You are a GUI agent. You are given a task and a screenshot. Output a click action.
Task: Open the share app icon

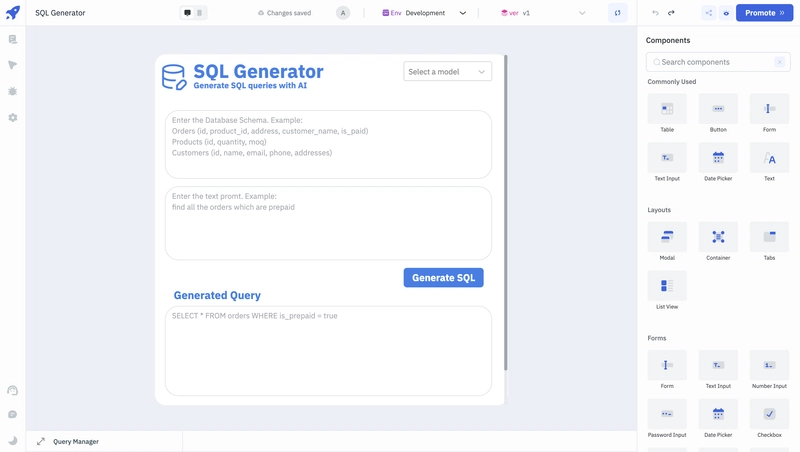tap(709, 13)
